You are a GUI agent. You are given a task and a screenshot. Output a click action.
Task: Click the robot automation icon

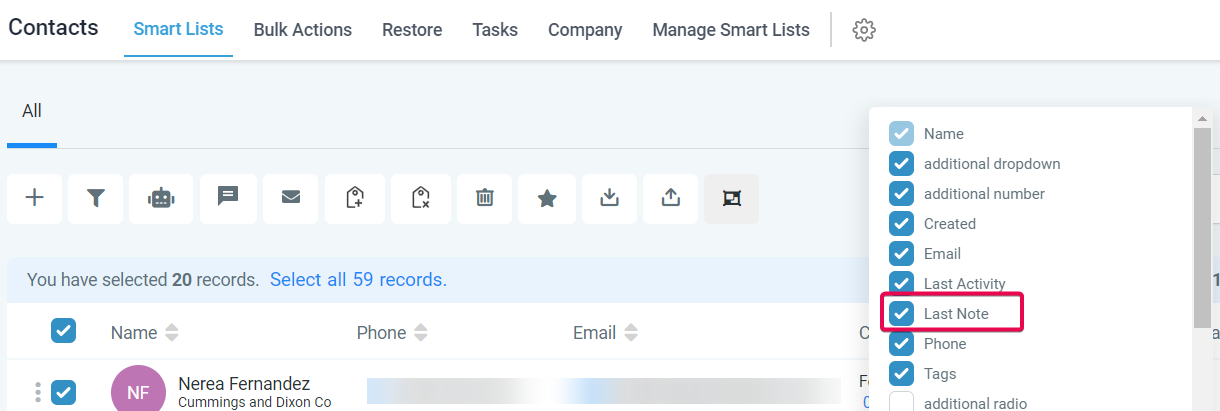(x=160, y=198)
